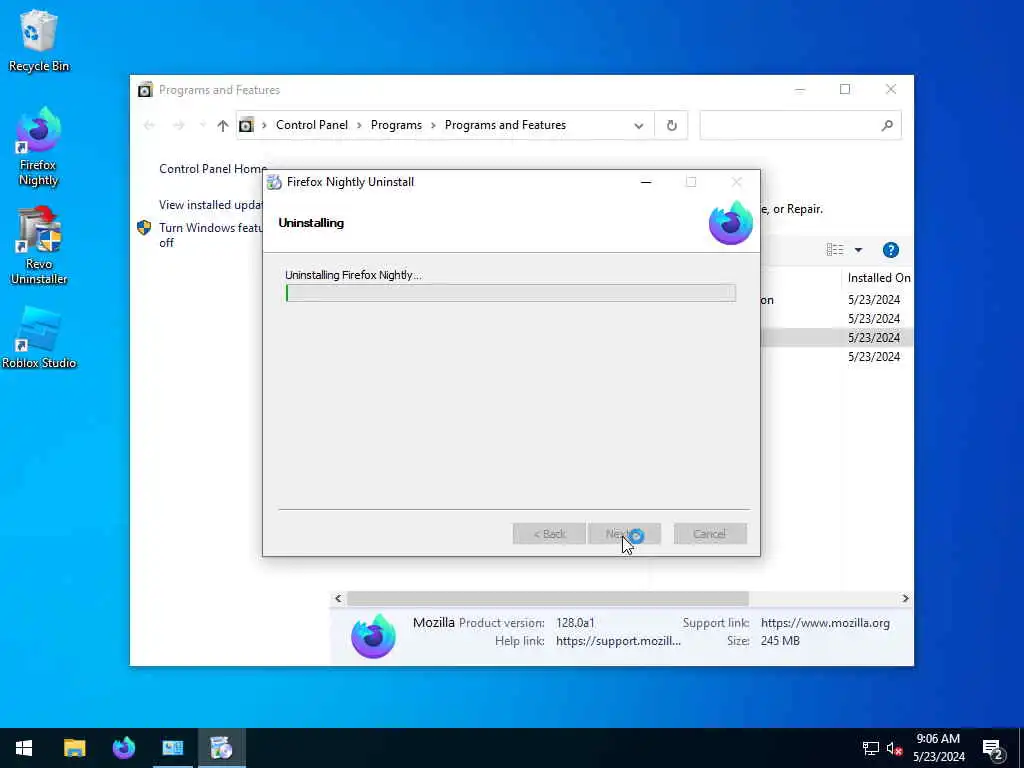Click the muted volume tray icon
Image resolution: width=1024 pixels, height=768 pixels.
pyautogui.click(x=894, y=748)
